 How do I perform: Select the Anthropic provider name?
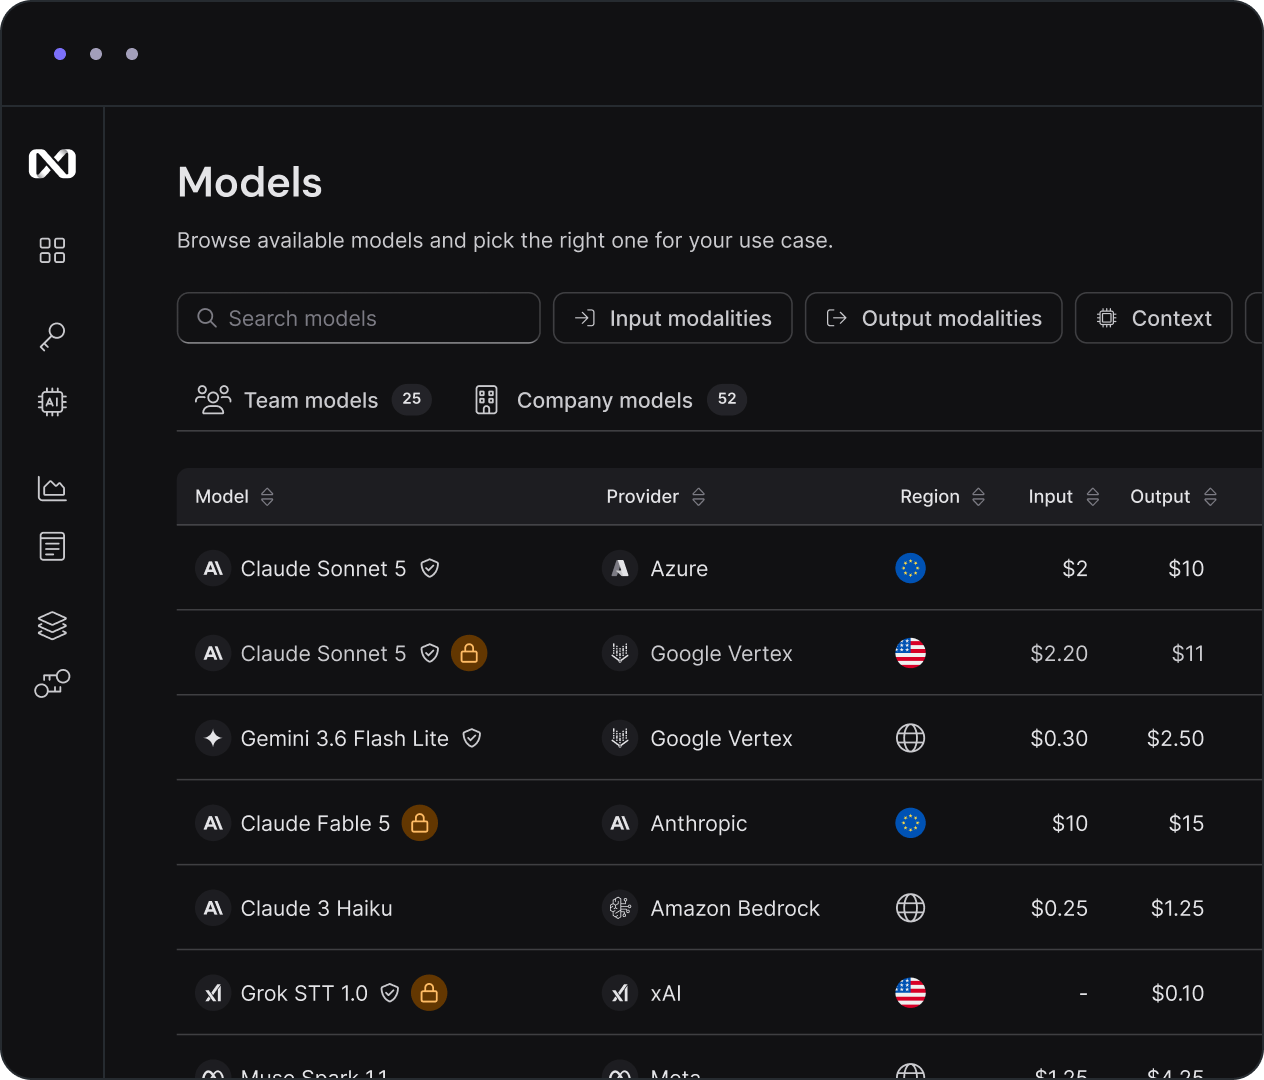699,823
